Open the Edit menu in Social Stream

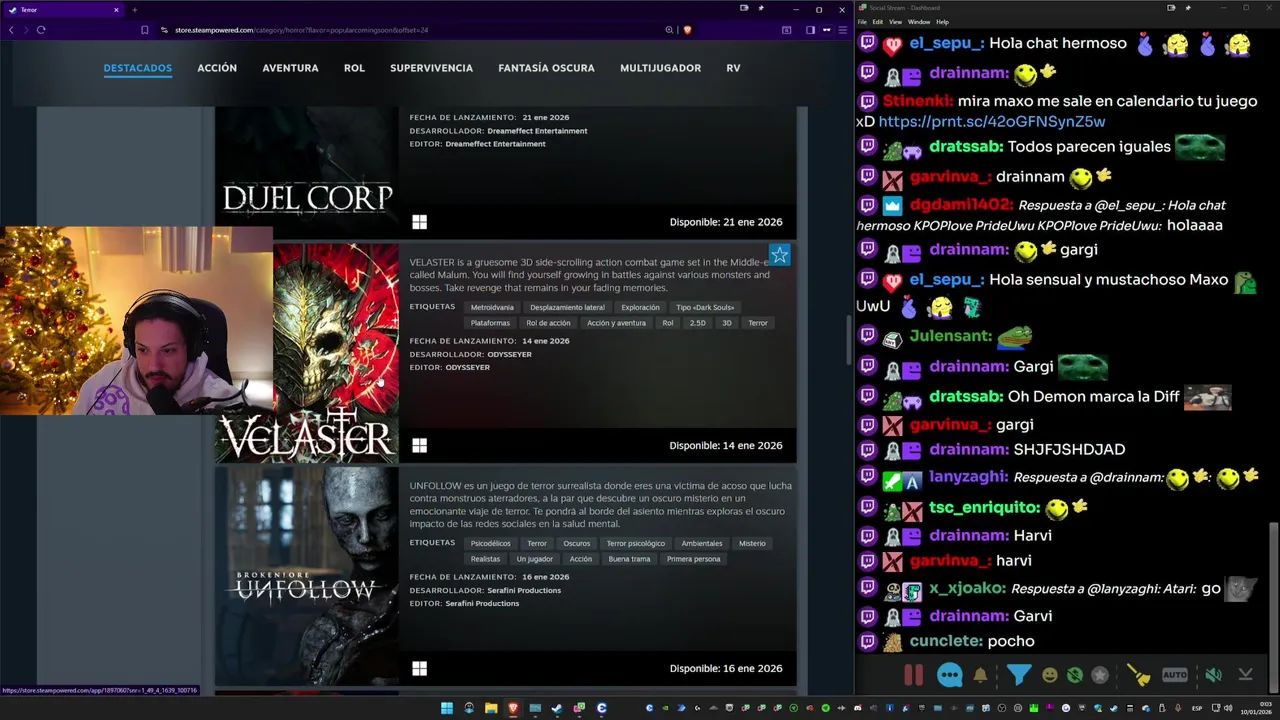tap(877, 22)
